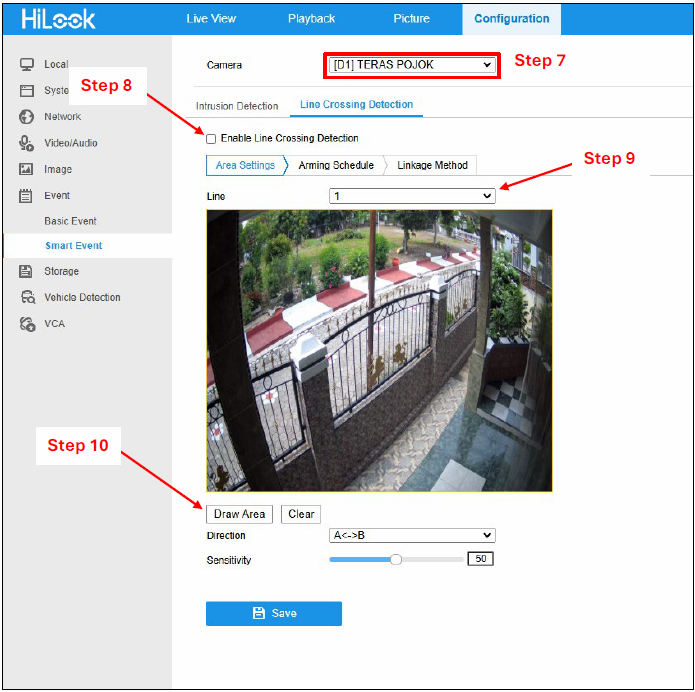Click the HiLook logo

[58, 19]
